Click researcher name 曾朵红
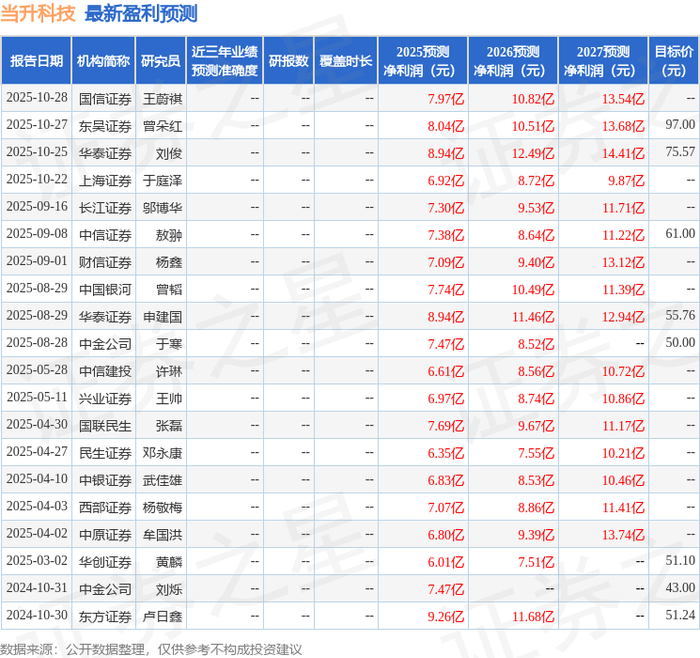The width and height of the screenshot is (700, 658). [162, 126]
